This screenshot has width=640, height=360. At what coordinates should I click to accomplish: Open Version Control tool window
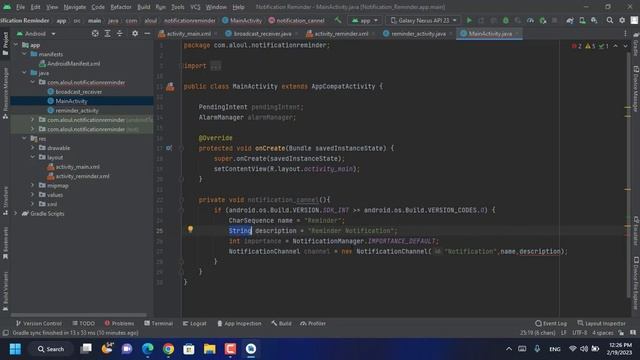tap(38, 323)
